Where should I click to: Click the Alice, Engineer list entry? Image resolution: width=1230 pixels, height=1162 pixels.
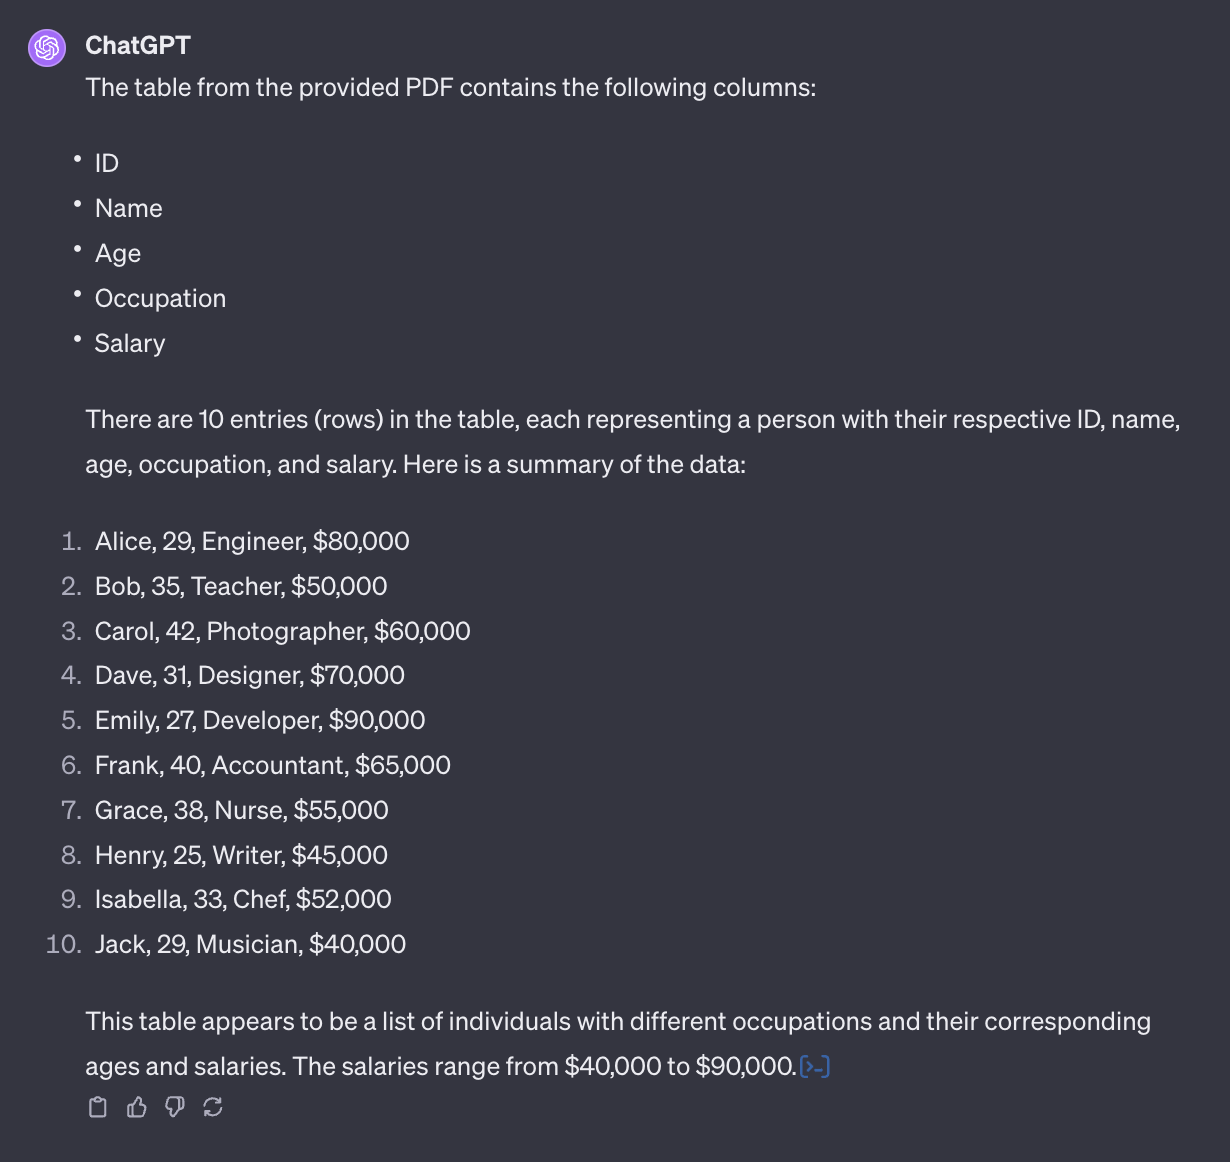pyautogui.click(x=252, y=541)
